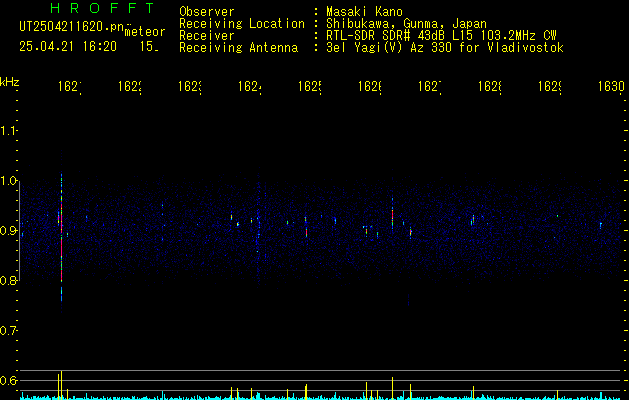629x400 pixels.
Task: Select the file name UT2504211620.pn
Action: [71, 26]
